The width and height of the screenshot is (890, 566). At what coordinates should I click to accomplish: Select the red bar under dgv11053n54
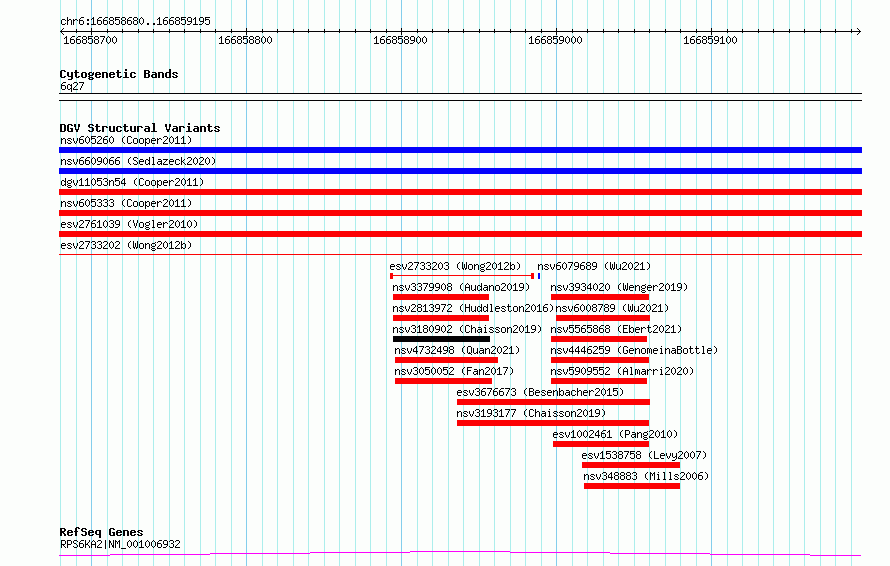click(x=460, y=192)
